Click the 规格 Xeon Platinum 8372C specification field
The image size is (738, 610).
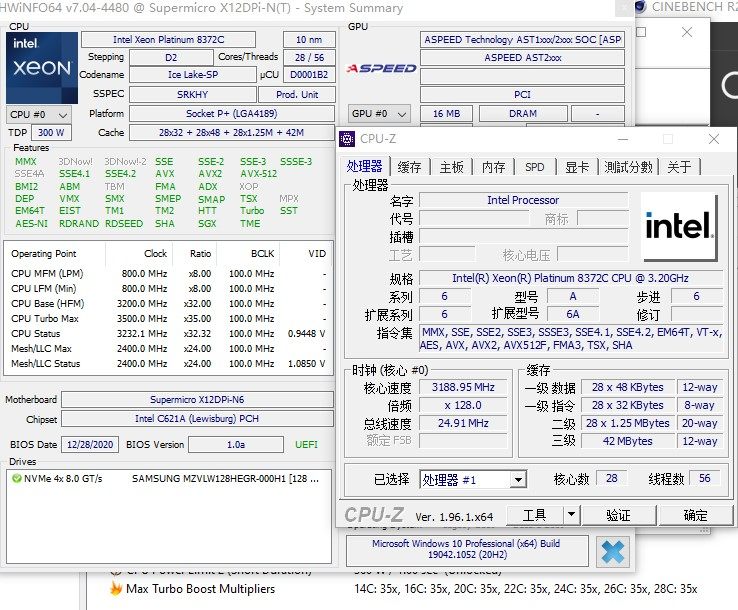tap(570, 278)
